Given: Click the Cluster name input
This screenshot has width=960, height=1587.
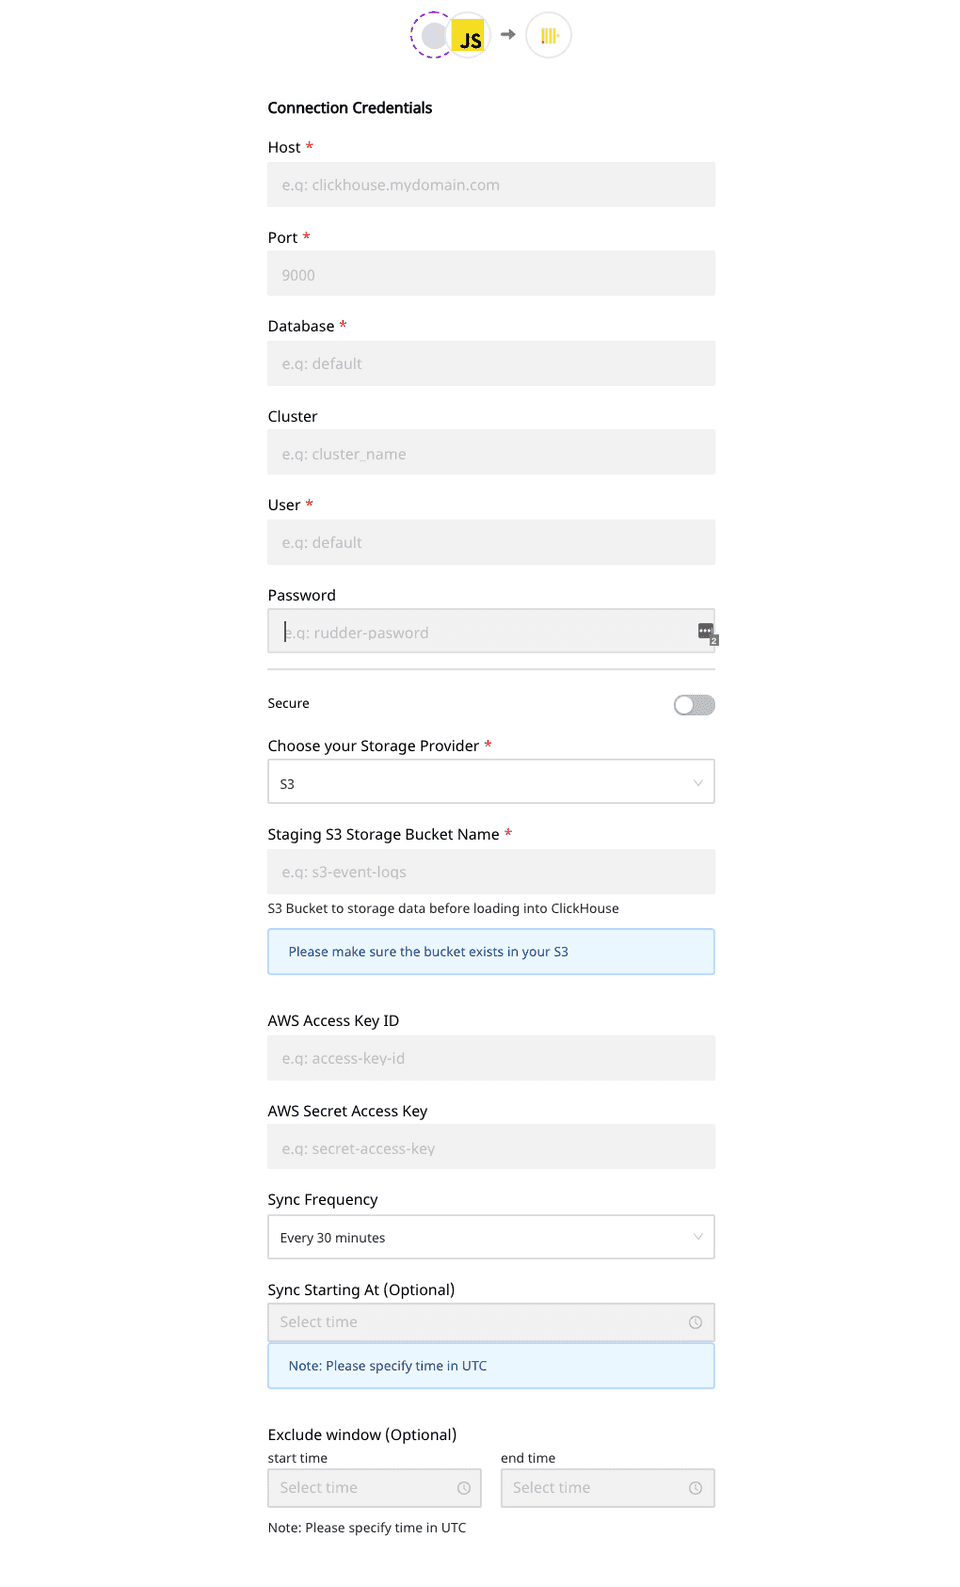Looking at the screenshot, I should pos(490,453).
